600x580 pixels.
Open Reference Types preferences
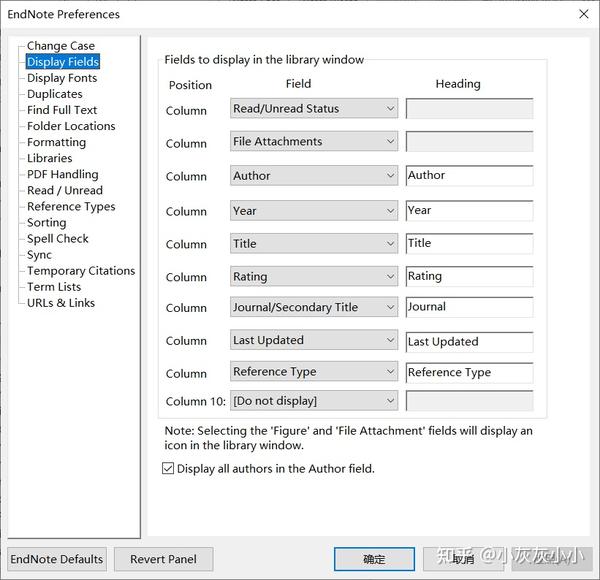click(x=71, y=207)
